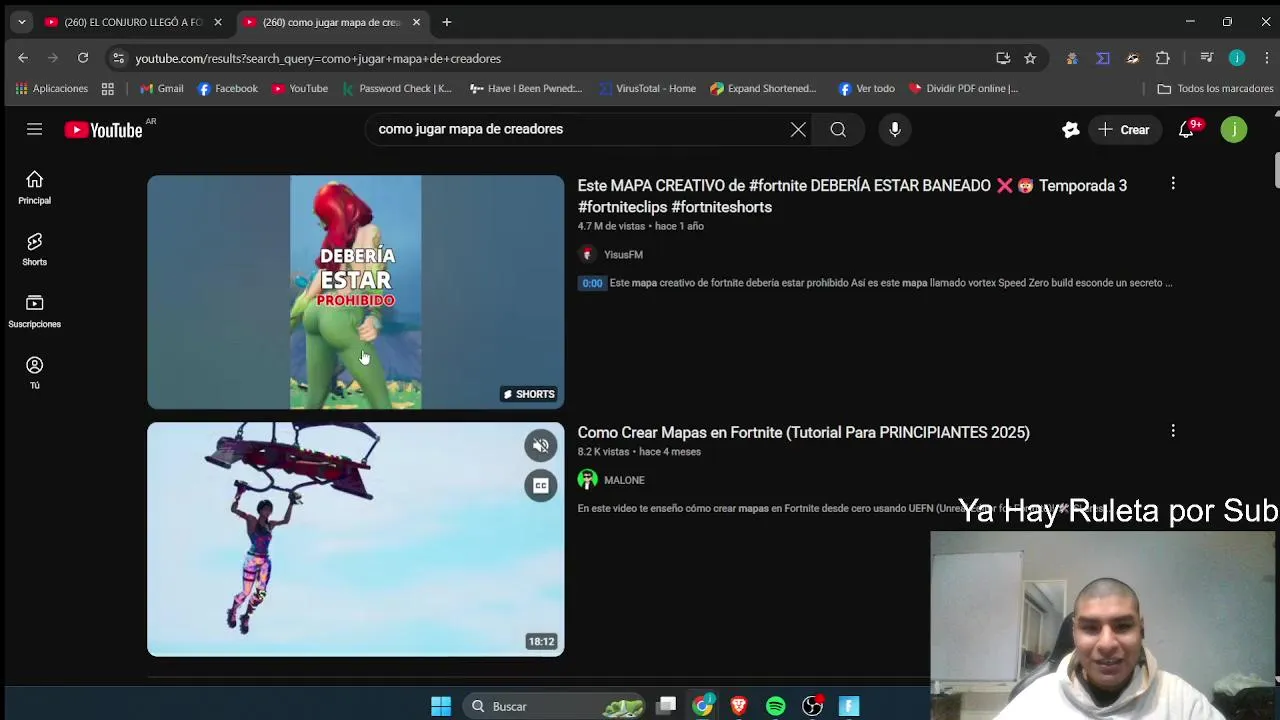Screen dimensions: 1280x720
Task: Open the Chrome profile avatar
Action: 1237,58
